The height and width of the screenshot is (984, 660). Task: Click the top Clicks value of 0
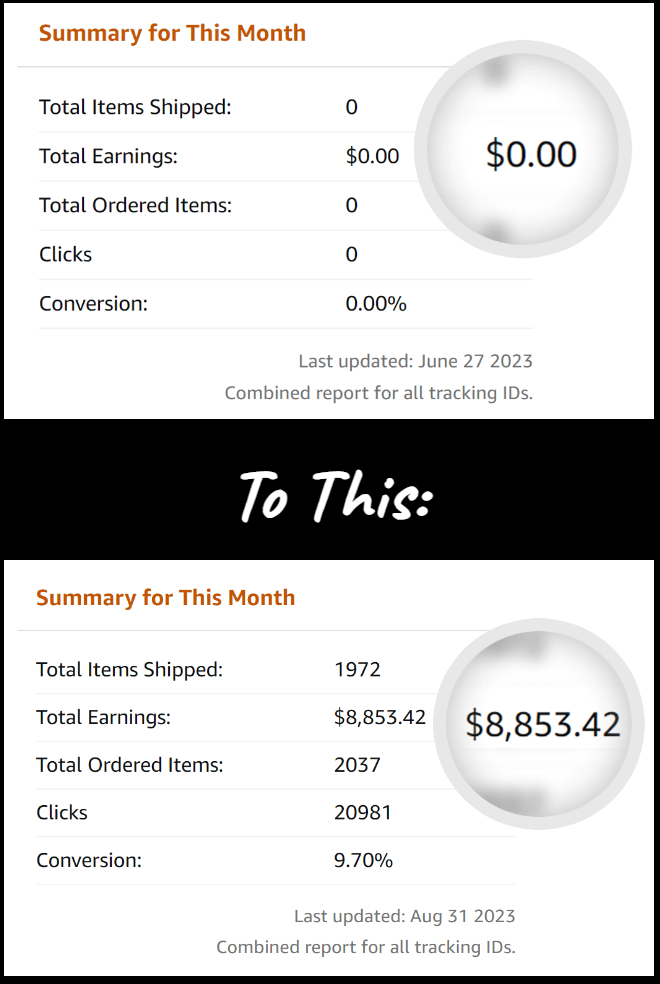pos(351,254)
